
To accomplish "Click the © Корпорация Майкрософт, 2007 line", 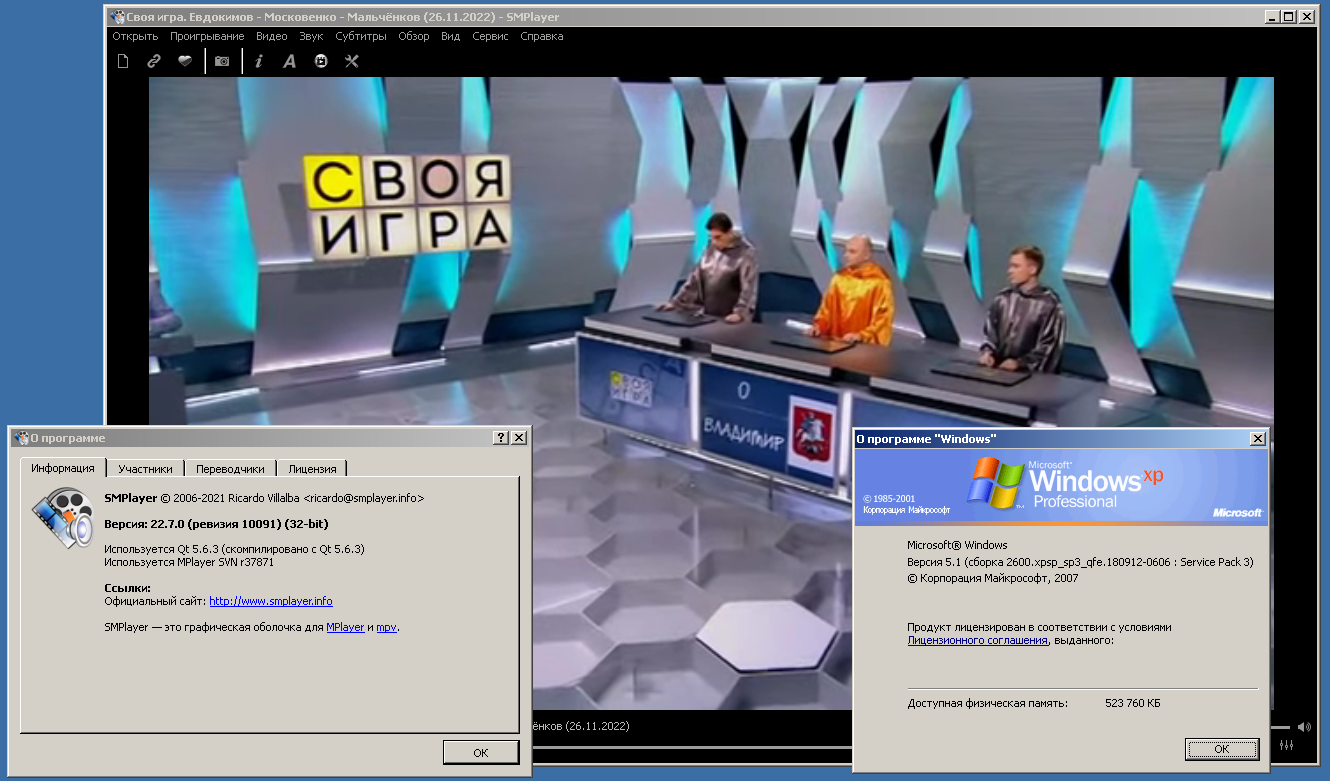I will click(x=992, y=578).
